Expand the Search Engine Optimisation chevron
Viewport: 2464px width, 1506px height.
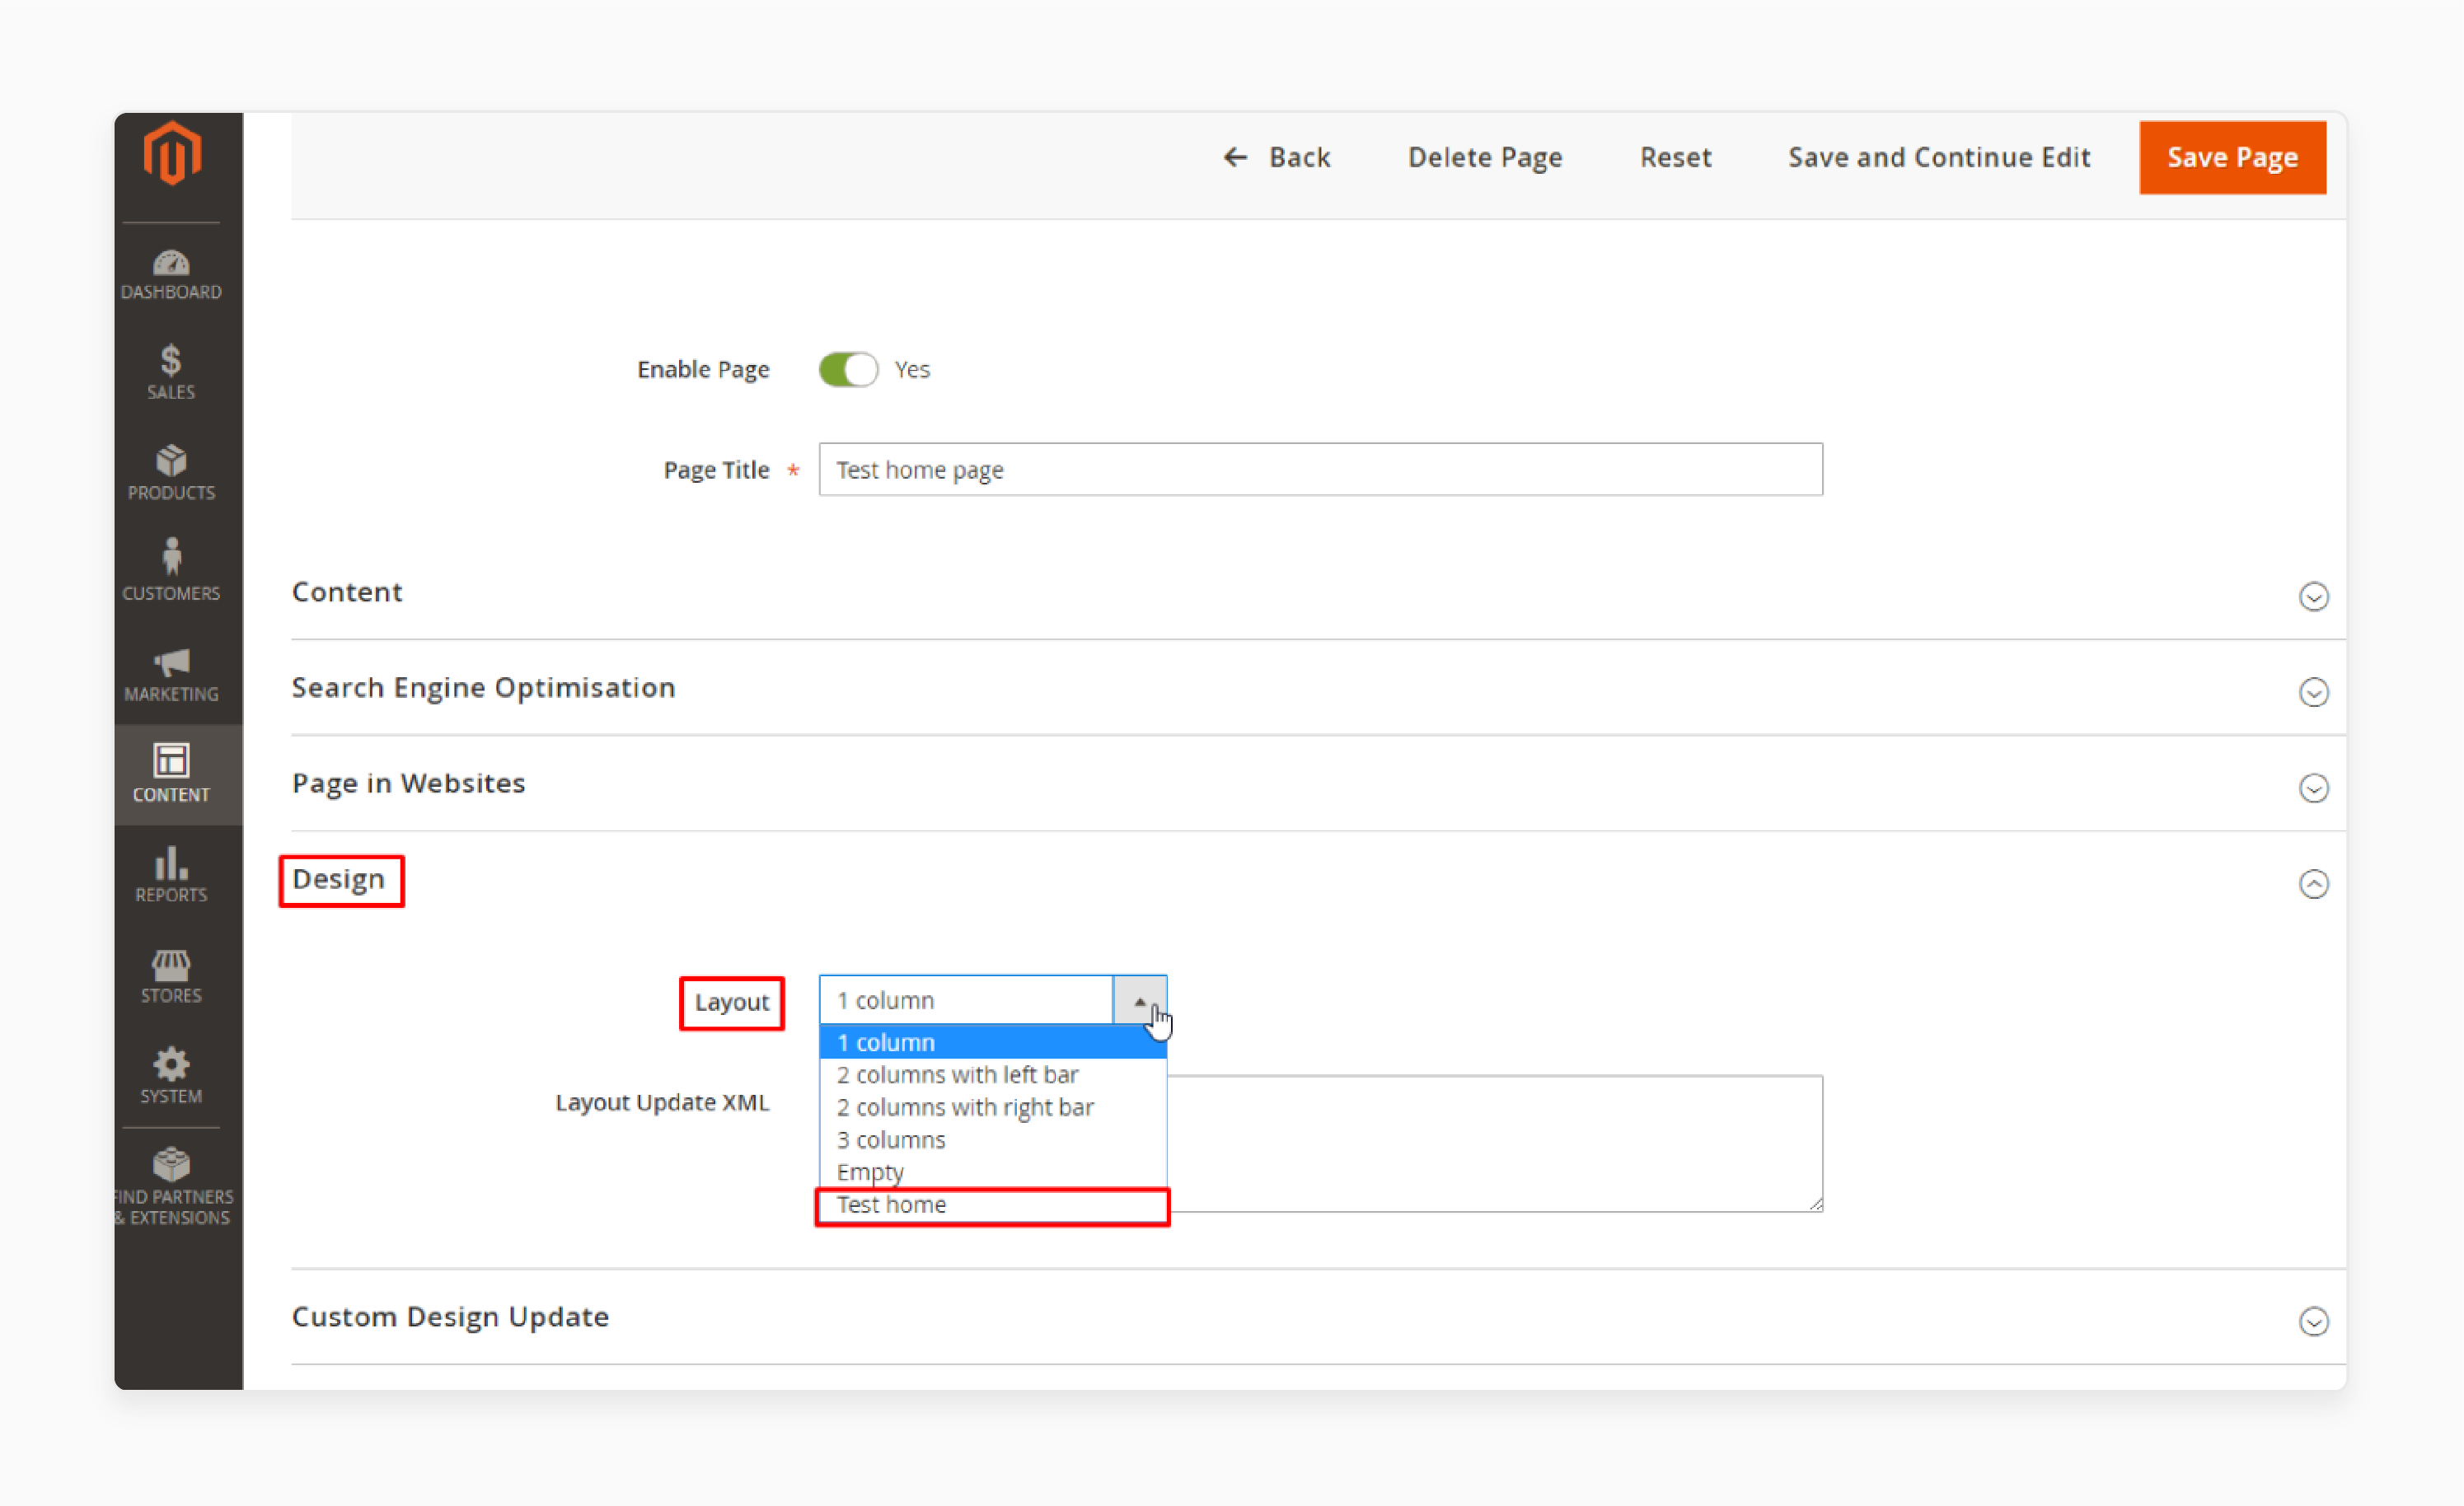coord(2313,692)
